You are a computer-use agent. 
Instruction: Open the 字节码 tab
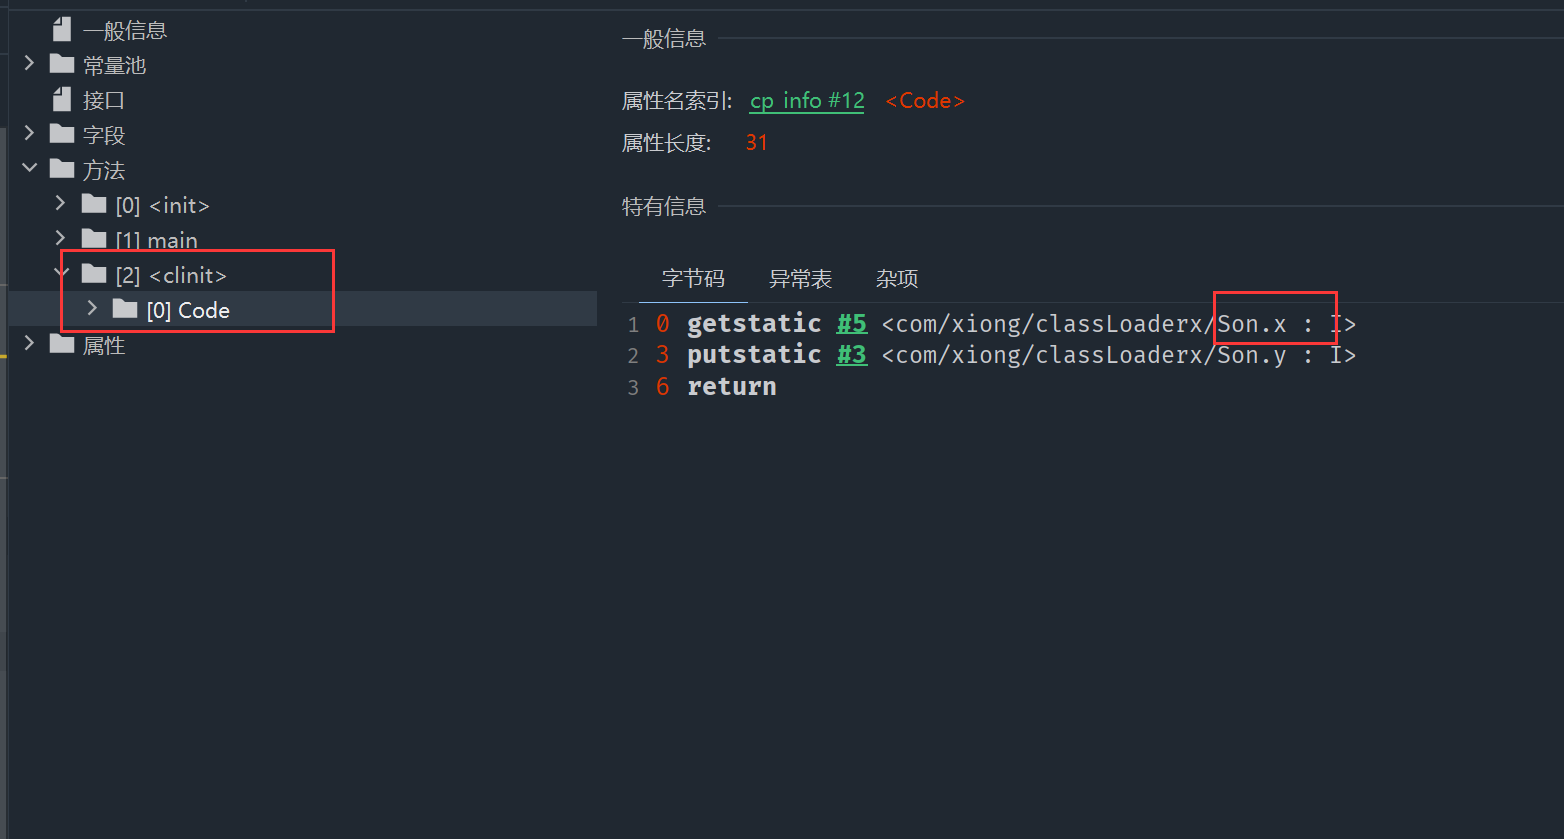point(693,279)
